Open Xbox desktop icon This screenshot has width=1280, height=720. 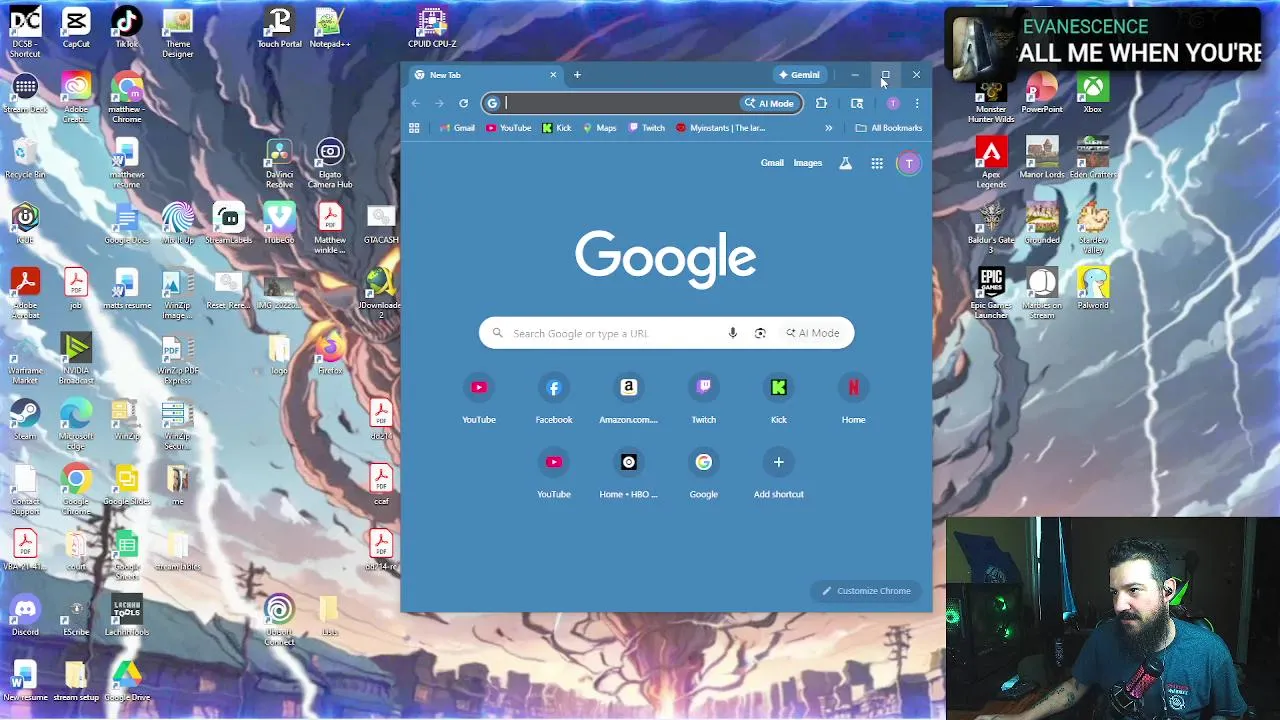tap(1093, 93)
